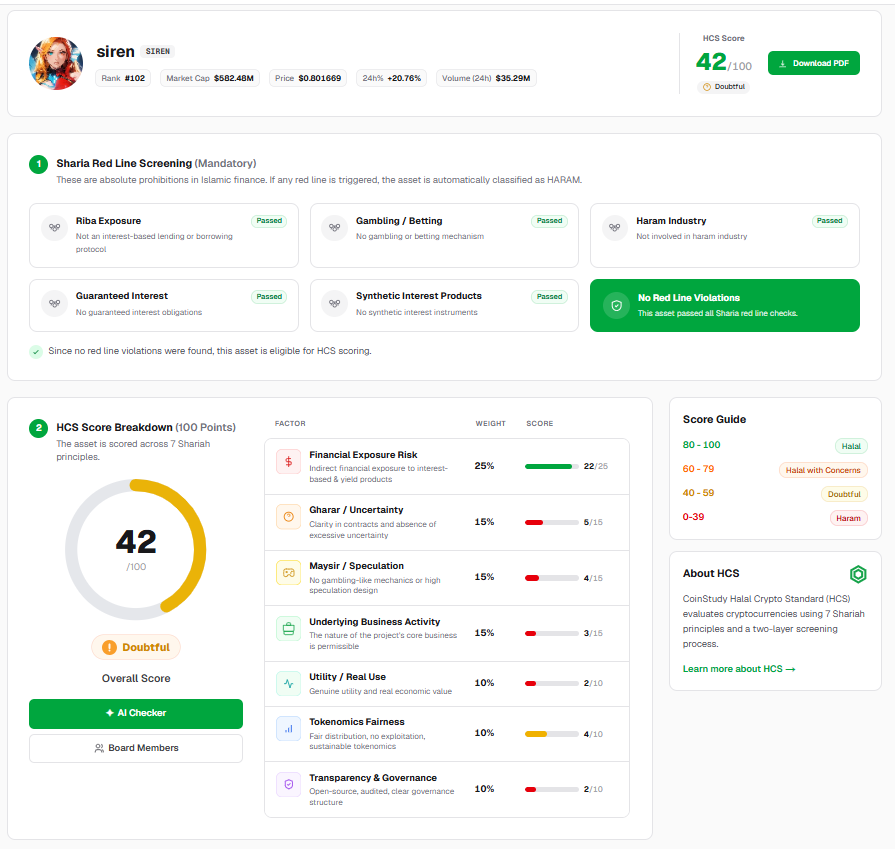
Task: Click the Gharar / Uncertainty red score bar
Action: coord(551,522)
